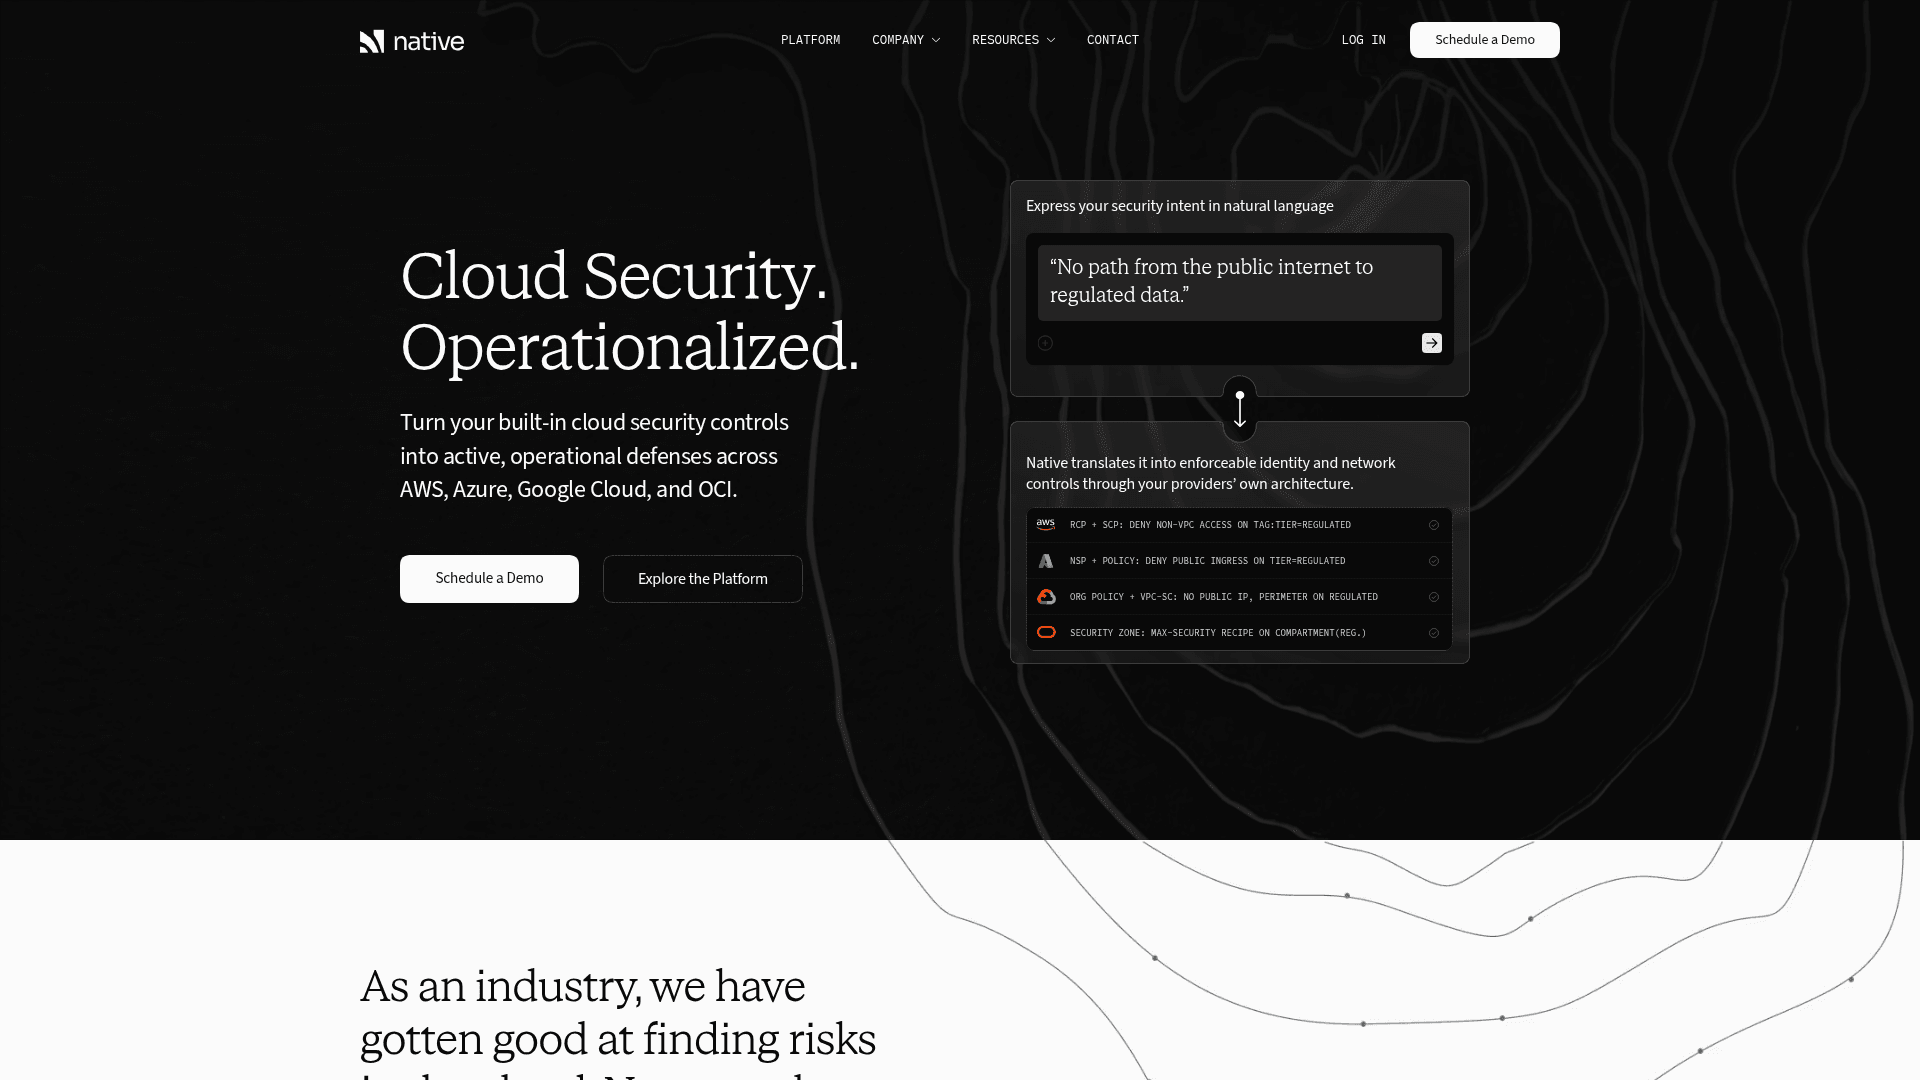Click the 'Native translates it into enforceable' text
This screenshot has width=1920, height=1080.
click(x=1211, y=473)
